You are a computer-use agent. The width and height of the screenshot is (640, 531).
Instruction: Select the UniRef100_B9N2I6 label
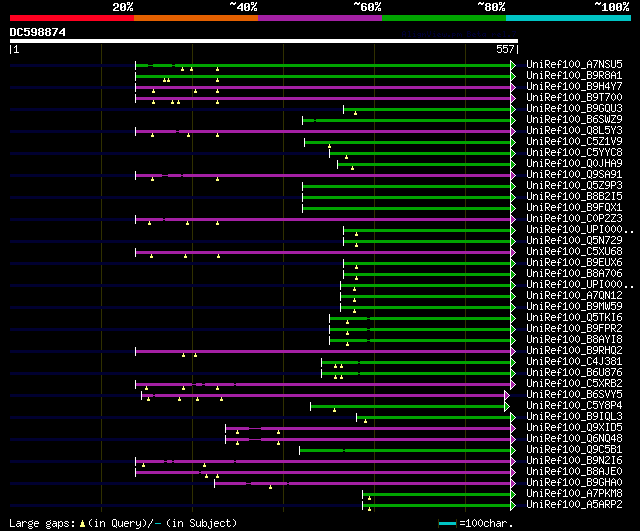click(x=574, y=461)
